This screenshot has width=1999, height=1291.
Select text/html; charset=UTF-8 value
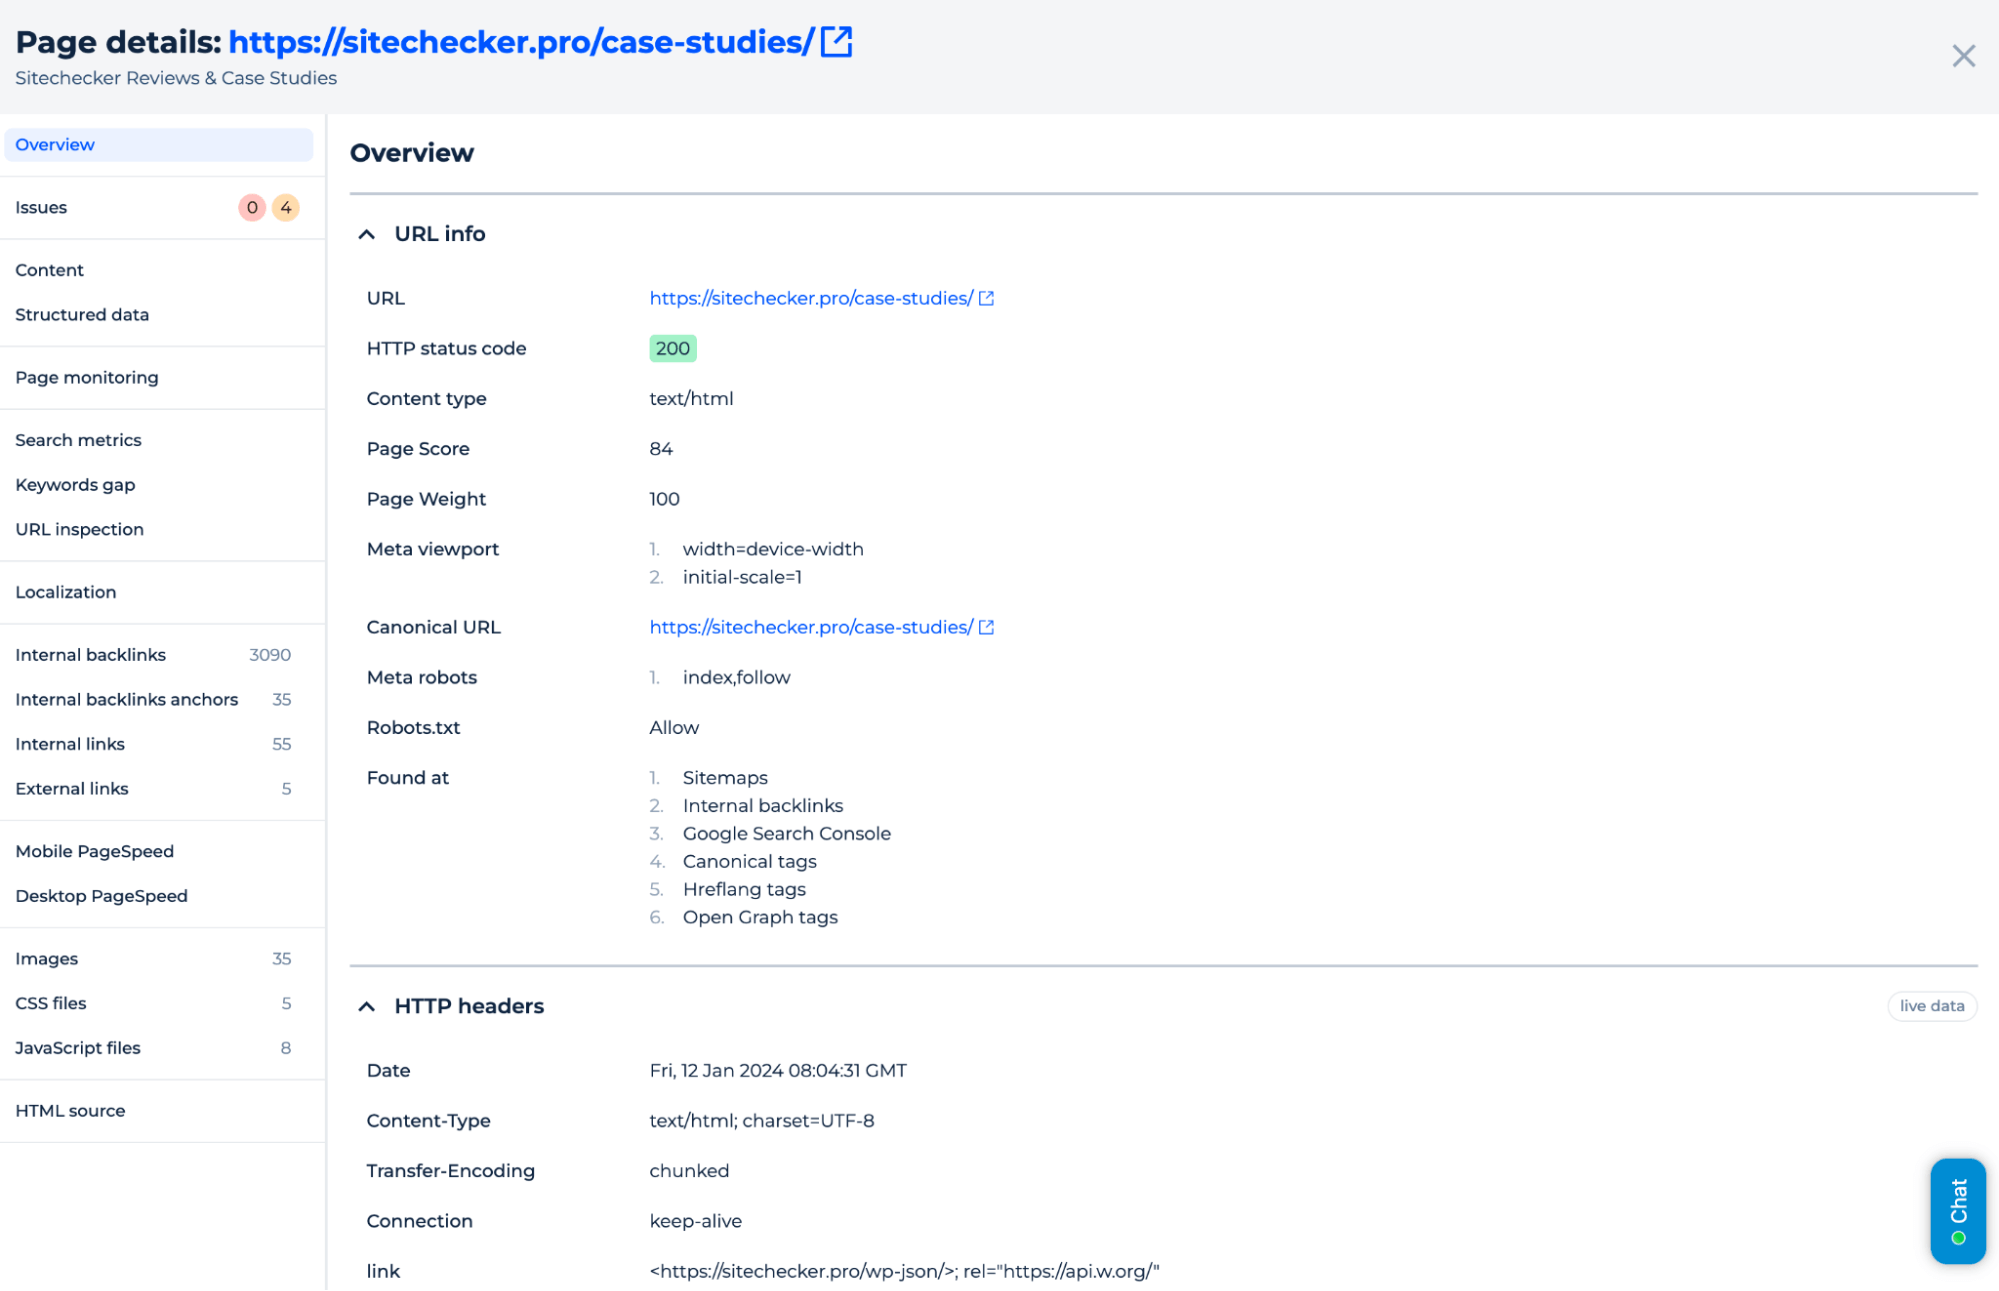762,1121
